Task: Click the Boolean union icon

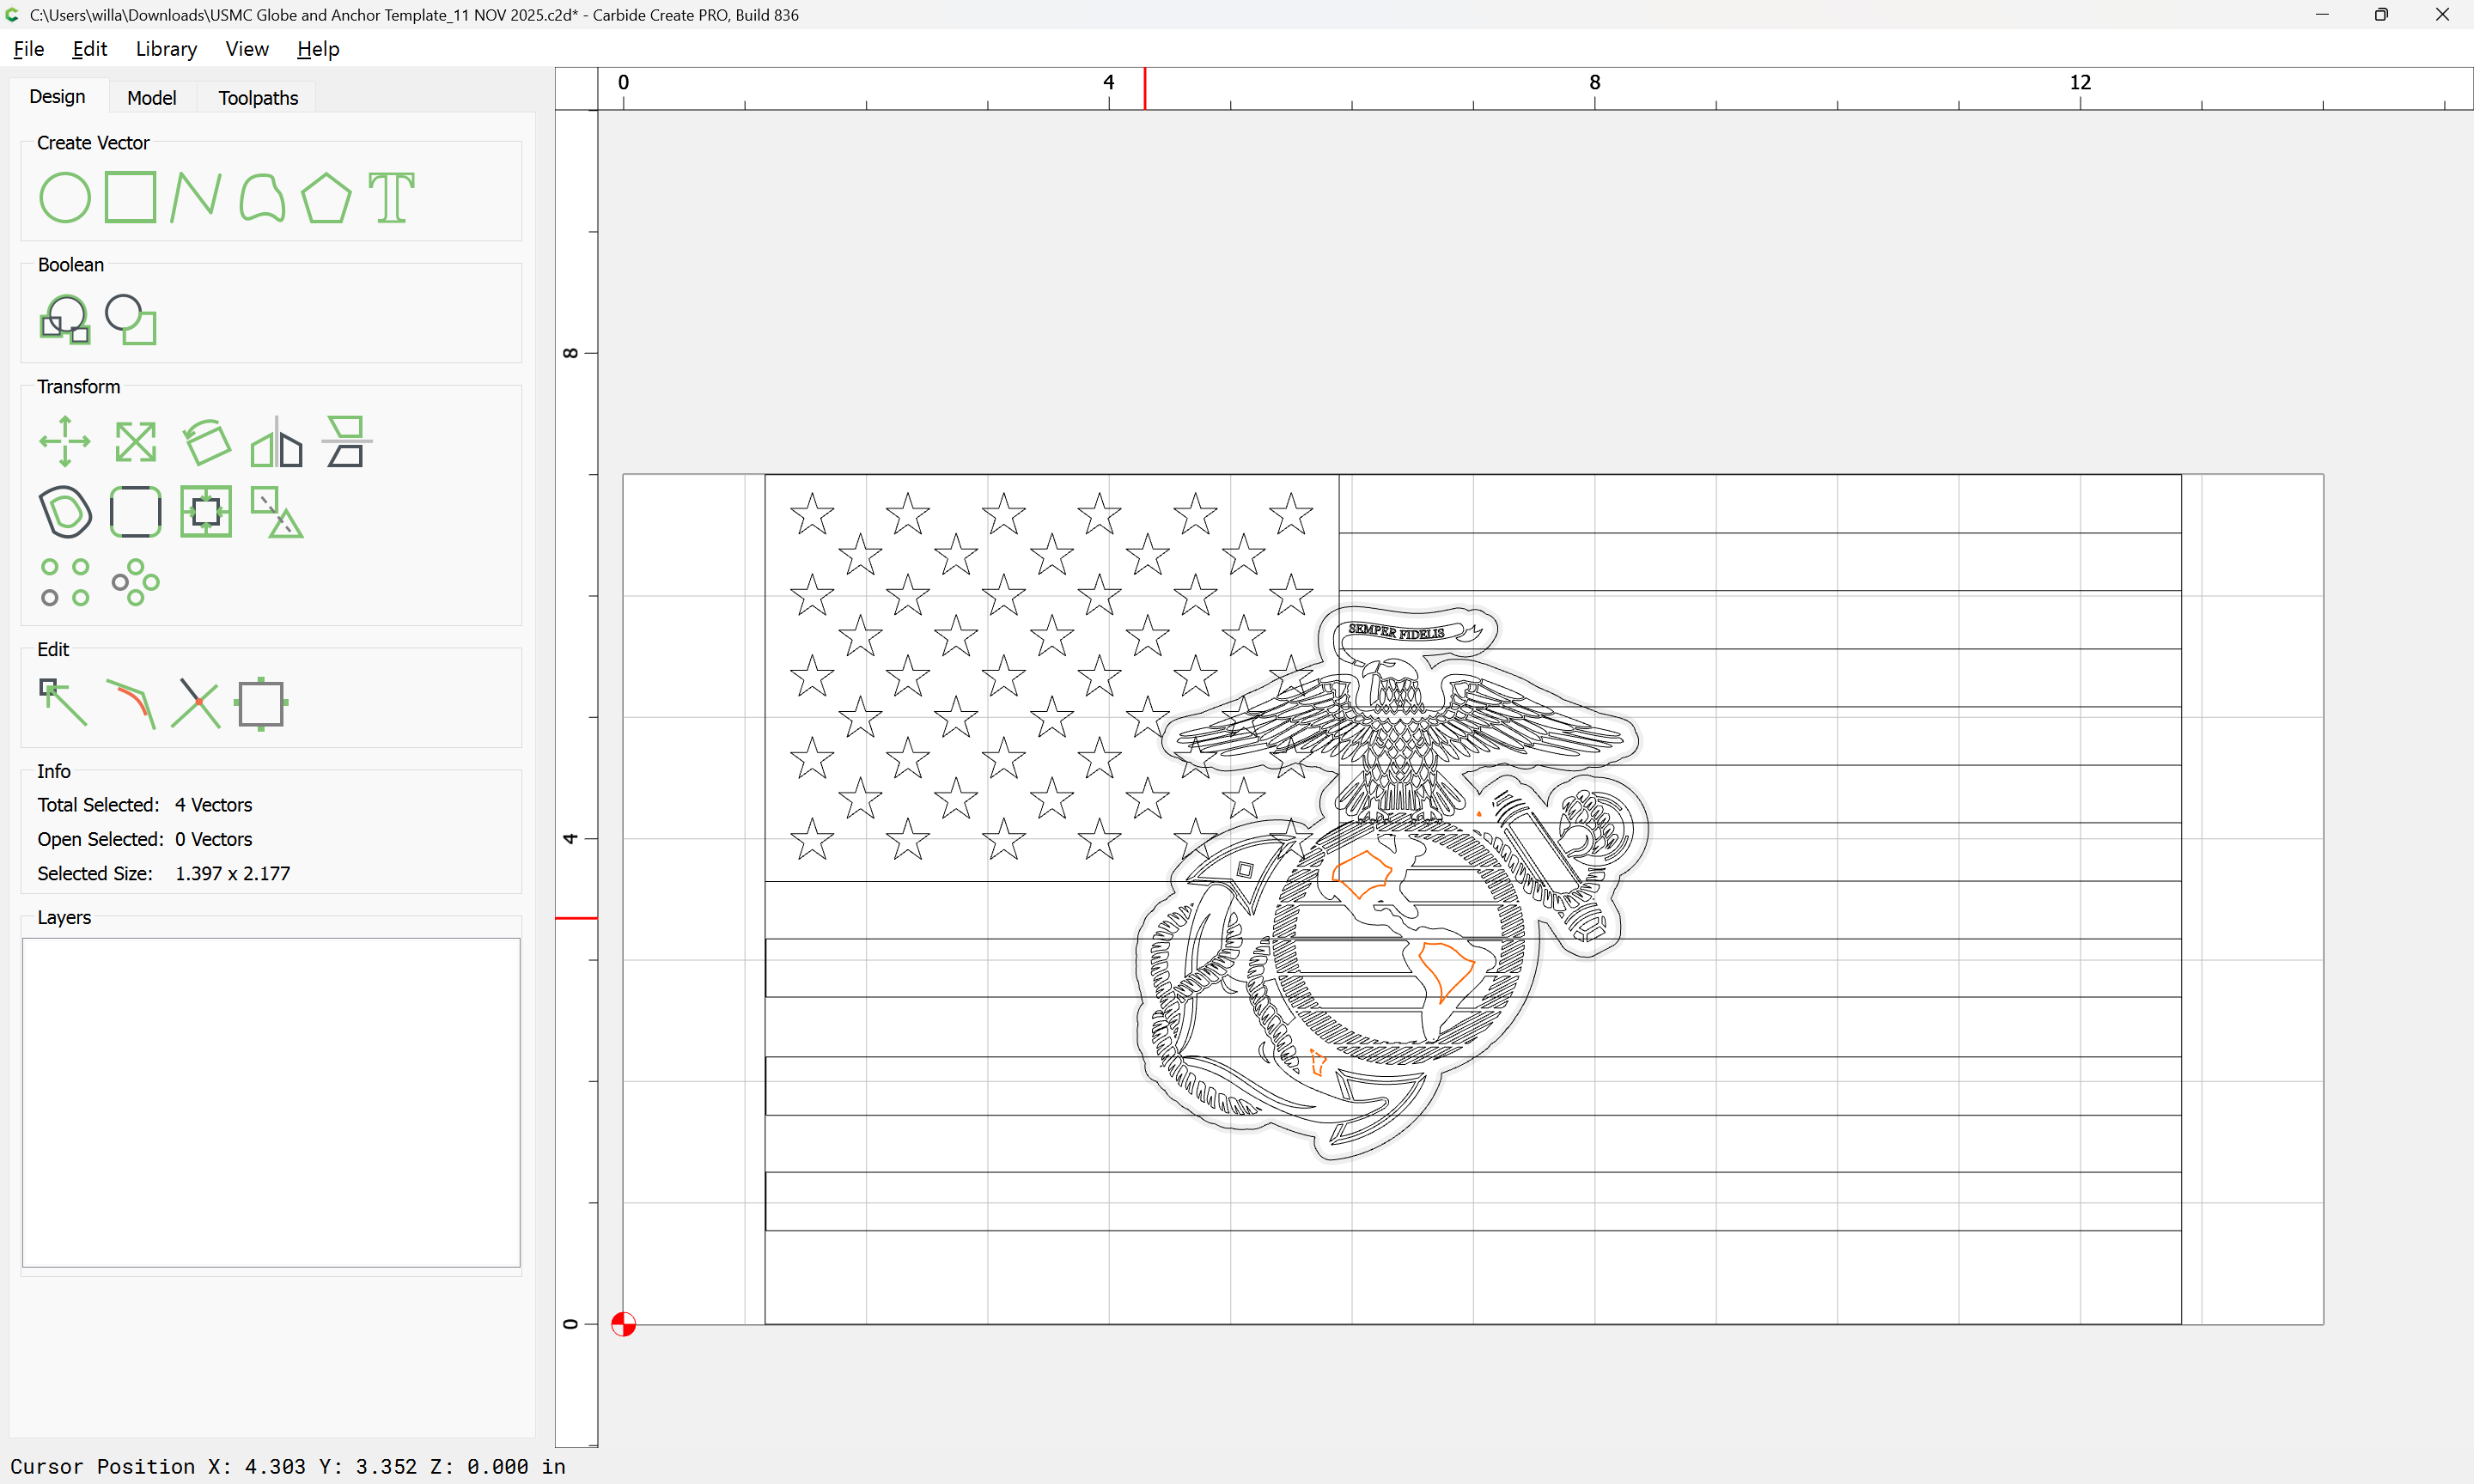Action: (65, 320)
